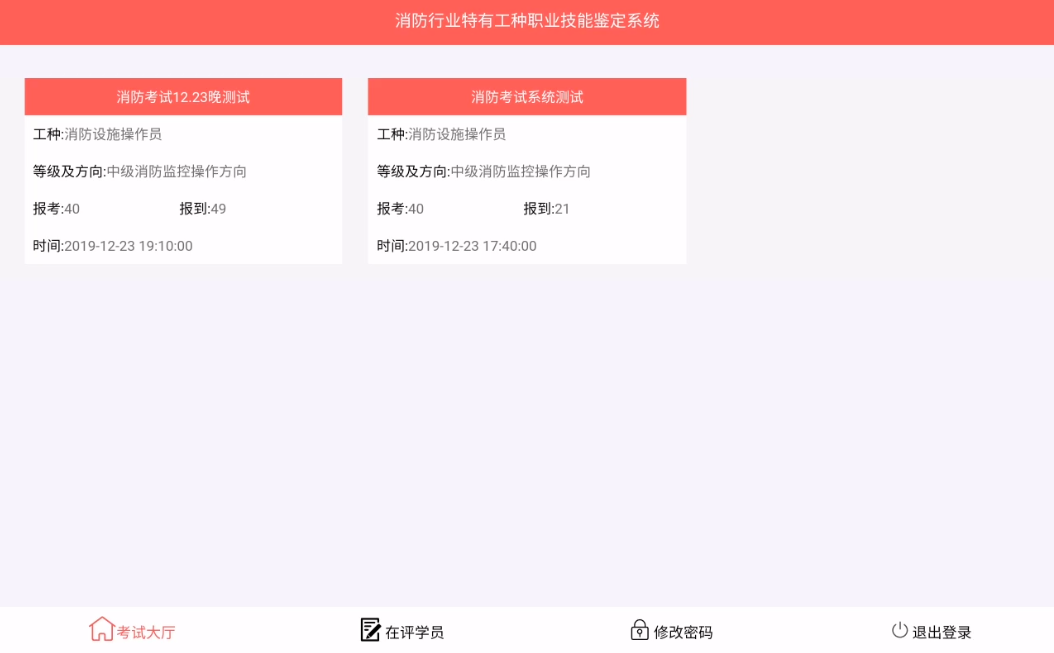
Task: Click 等级及方向 row in the 消防考试系统测试 card
Action: (x=484, y=171)
